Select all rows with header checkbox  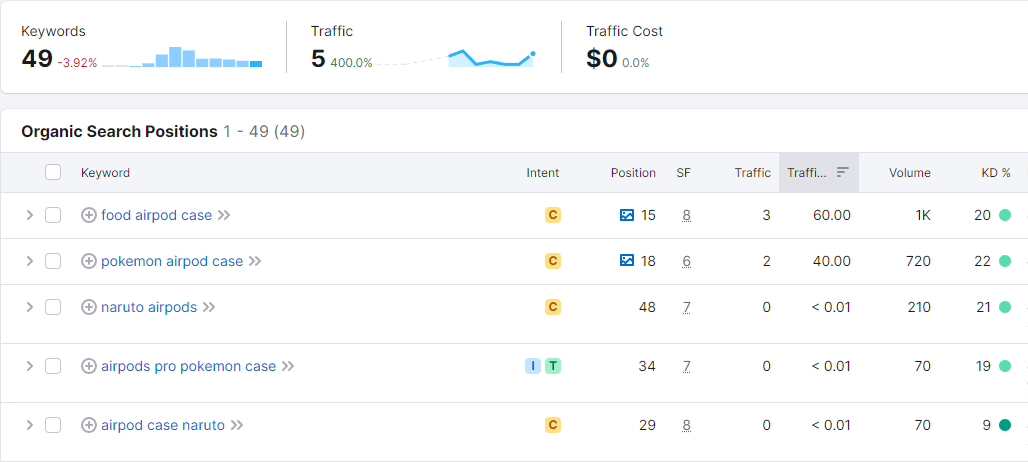click(53, 172)
